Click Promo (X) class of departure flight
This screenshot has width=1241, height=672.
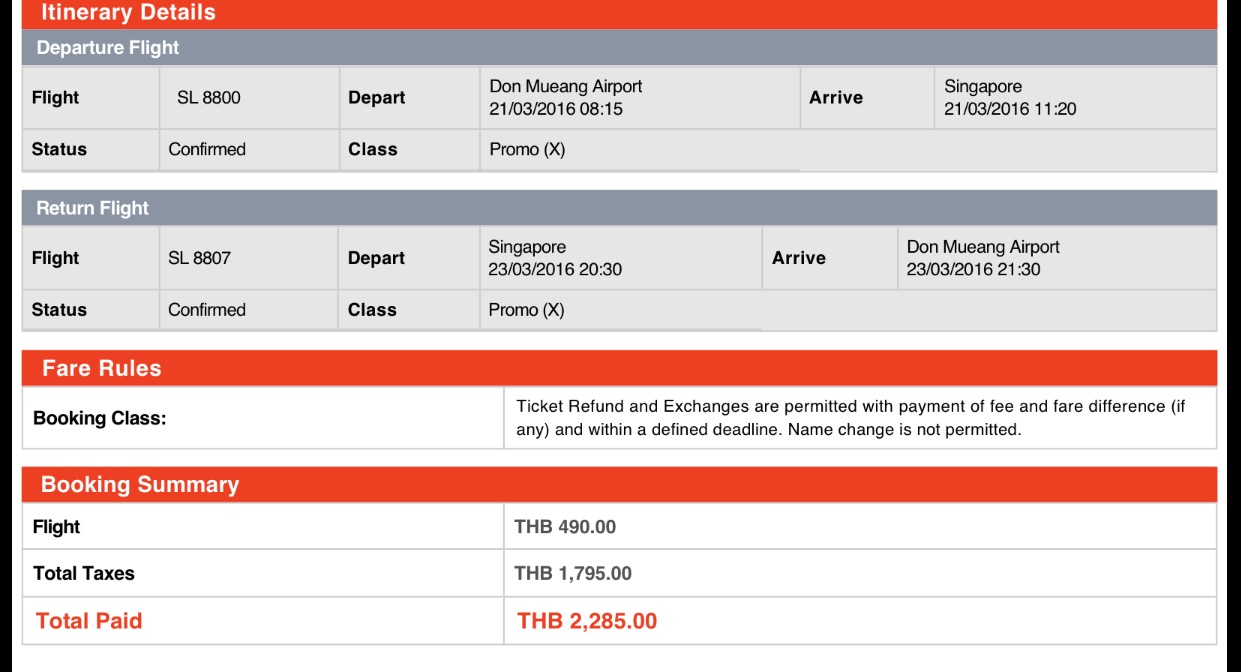[527, 149]
